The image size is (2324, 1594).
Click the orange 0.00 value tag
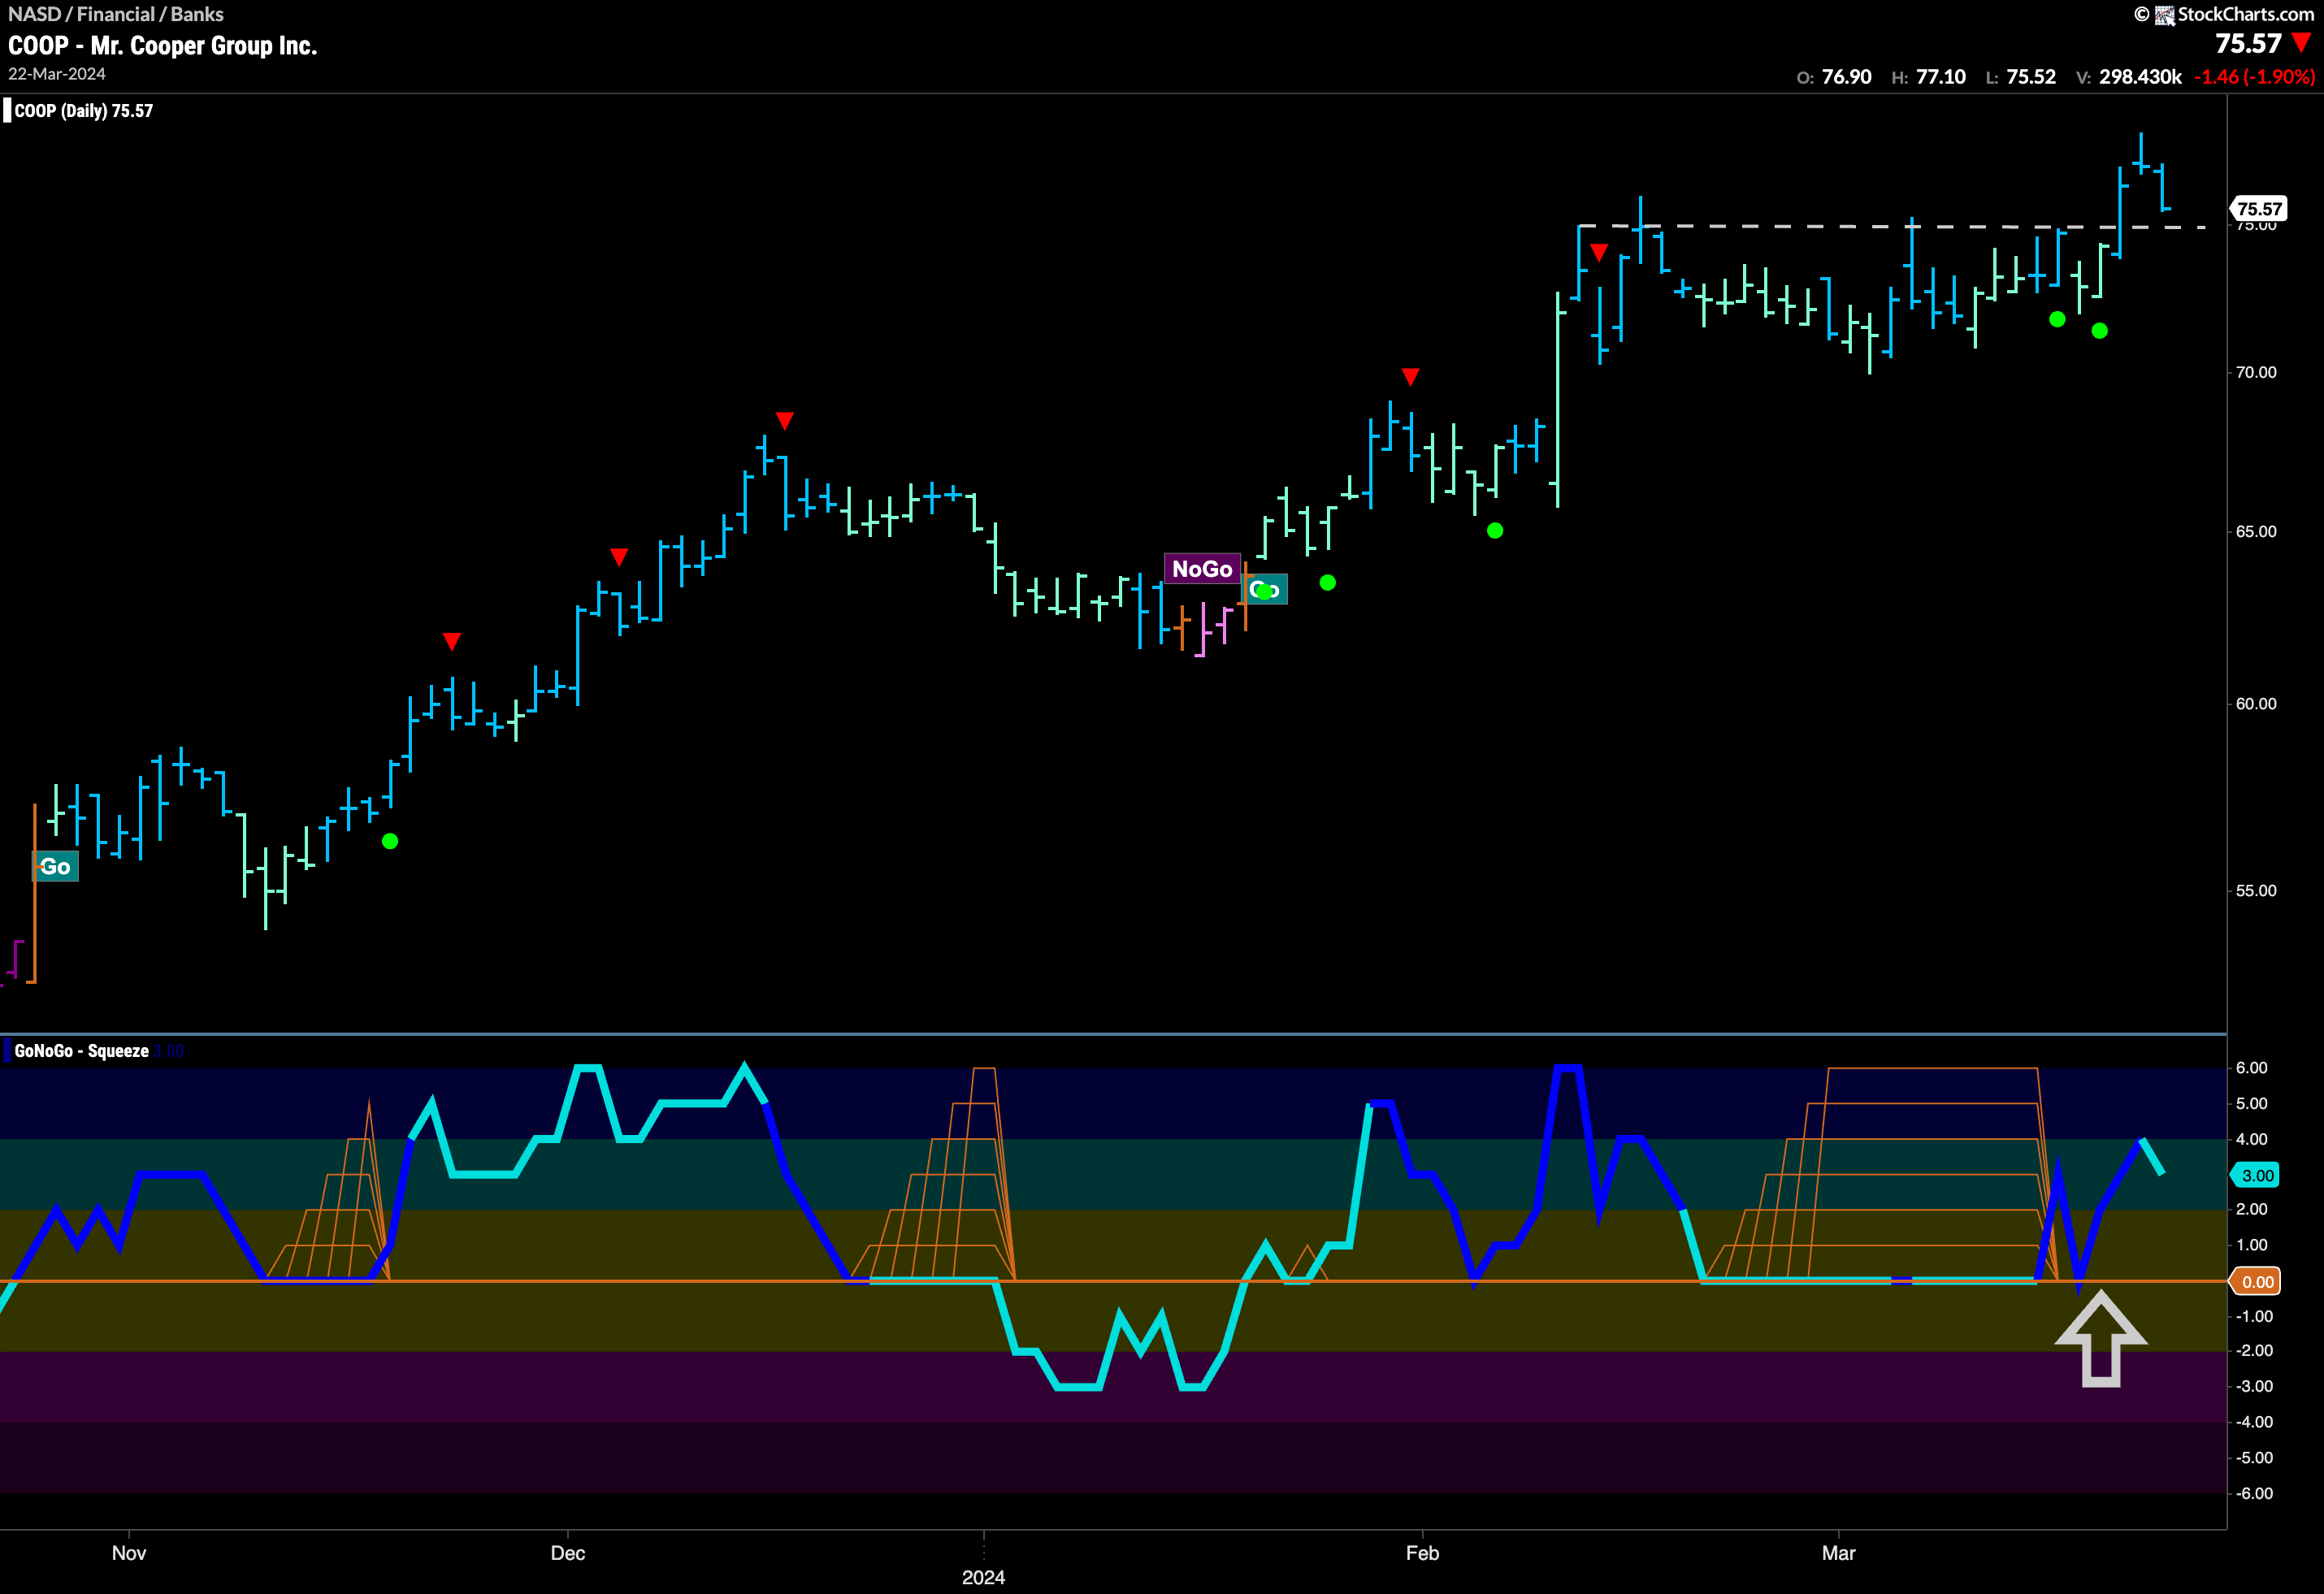(x=2256, y=1281)
